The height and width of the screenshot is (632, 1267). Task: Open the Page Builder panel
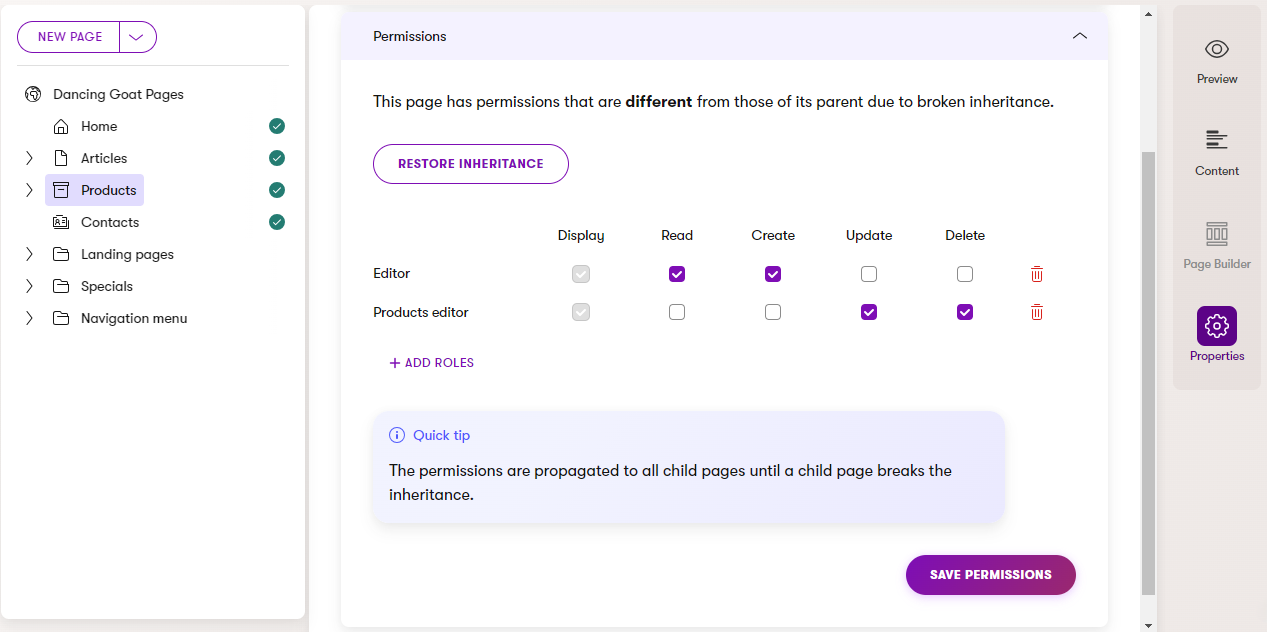pyautogui.click(x=1216, y=235)
